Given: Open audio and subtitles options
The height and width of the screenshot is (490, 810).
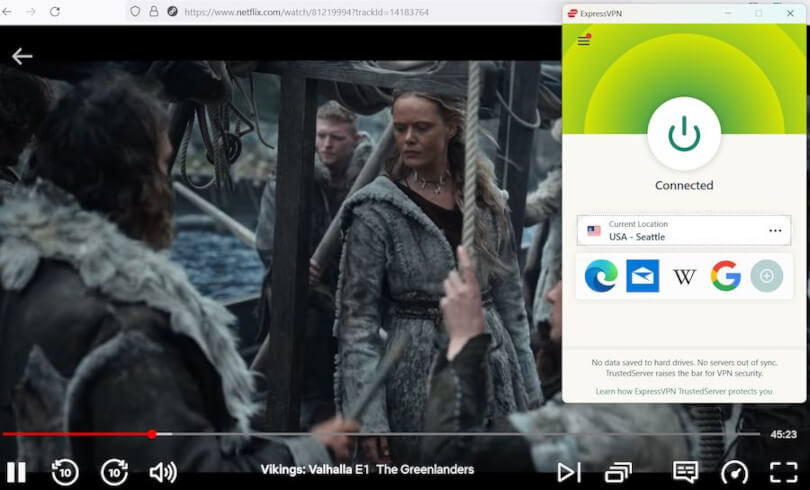Looking at the screenshot, I should [x=686, y=472].
